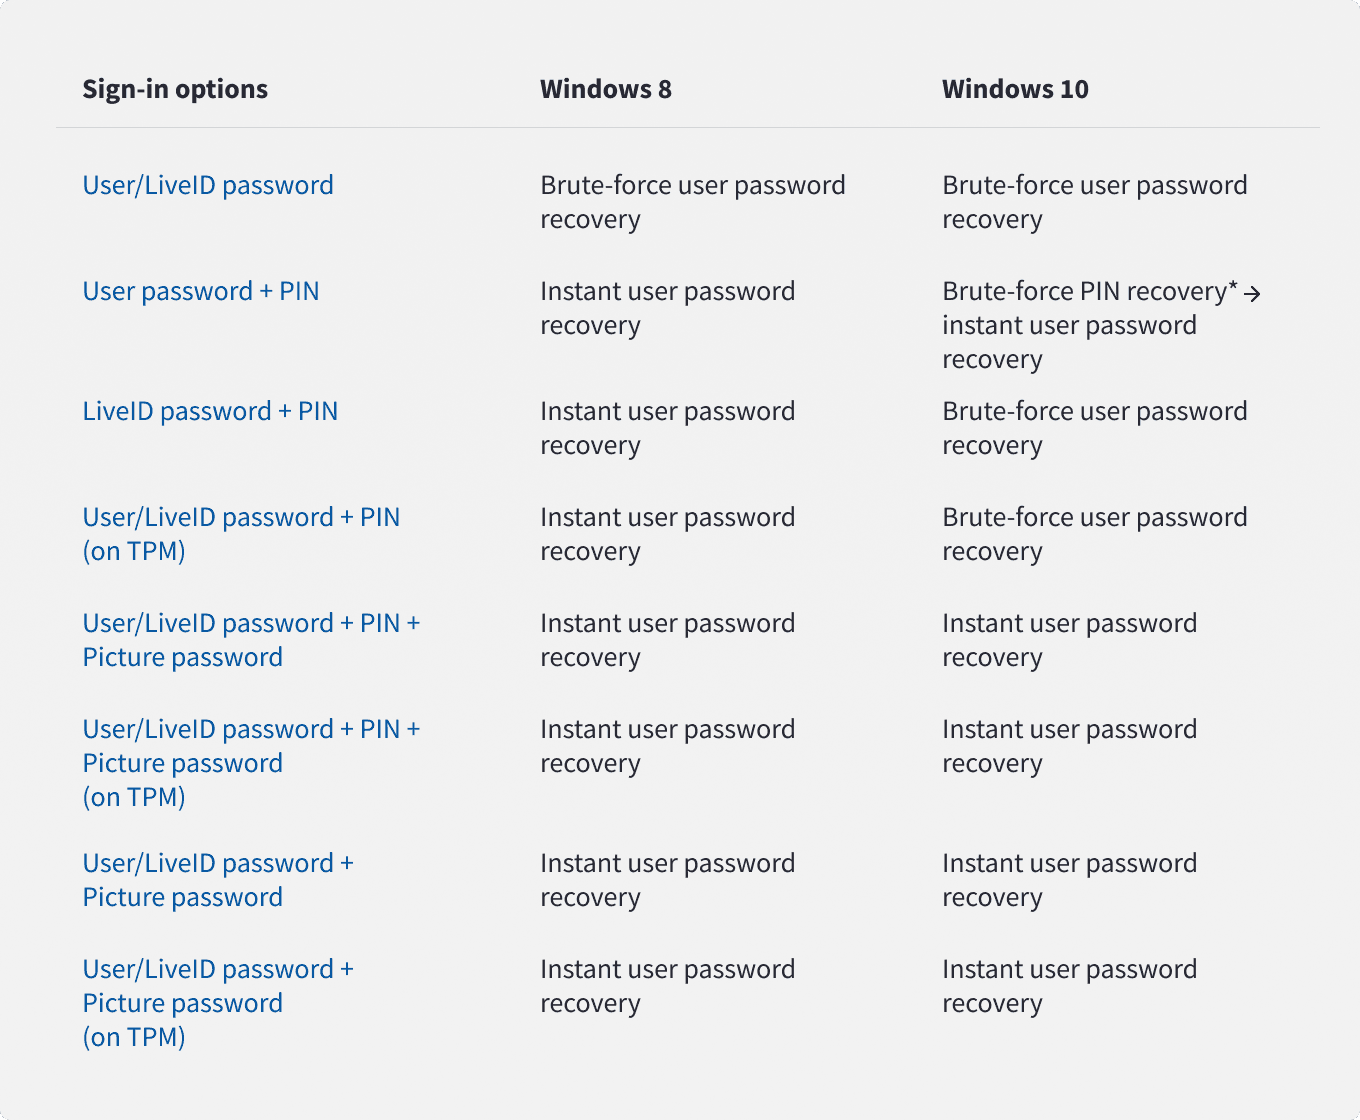This screenshot has height=1120, width=1360.
Task: Click the Sign-in options column header
Action: click(x=175, y=89)
